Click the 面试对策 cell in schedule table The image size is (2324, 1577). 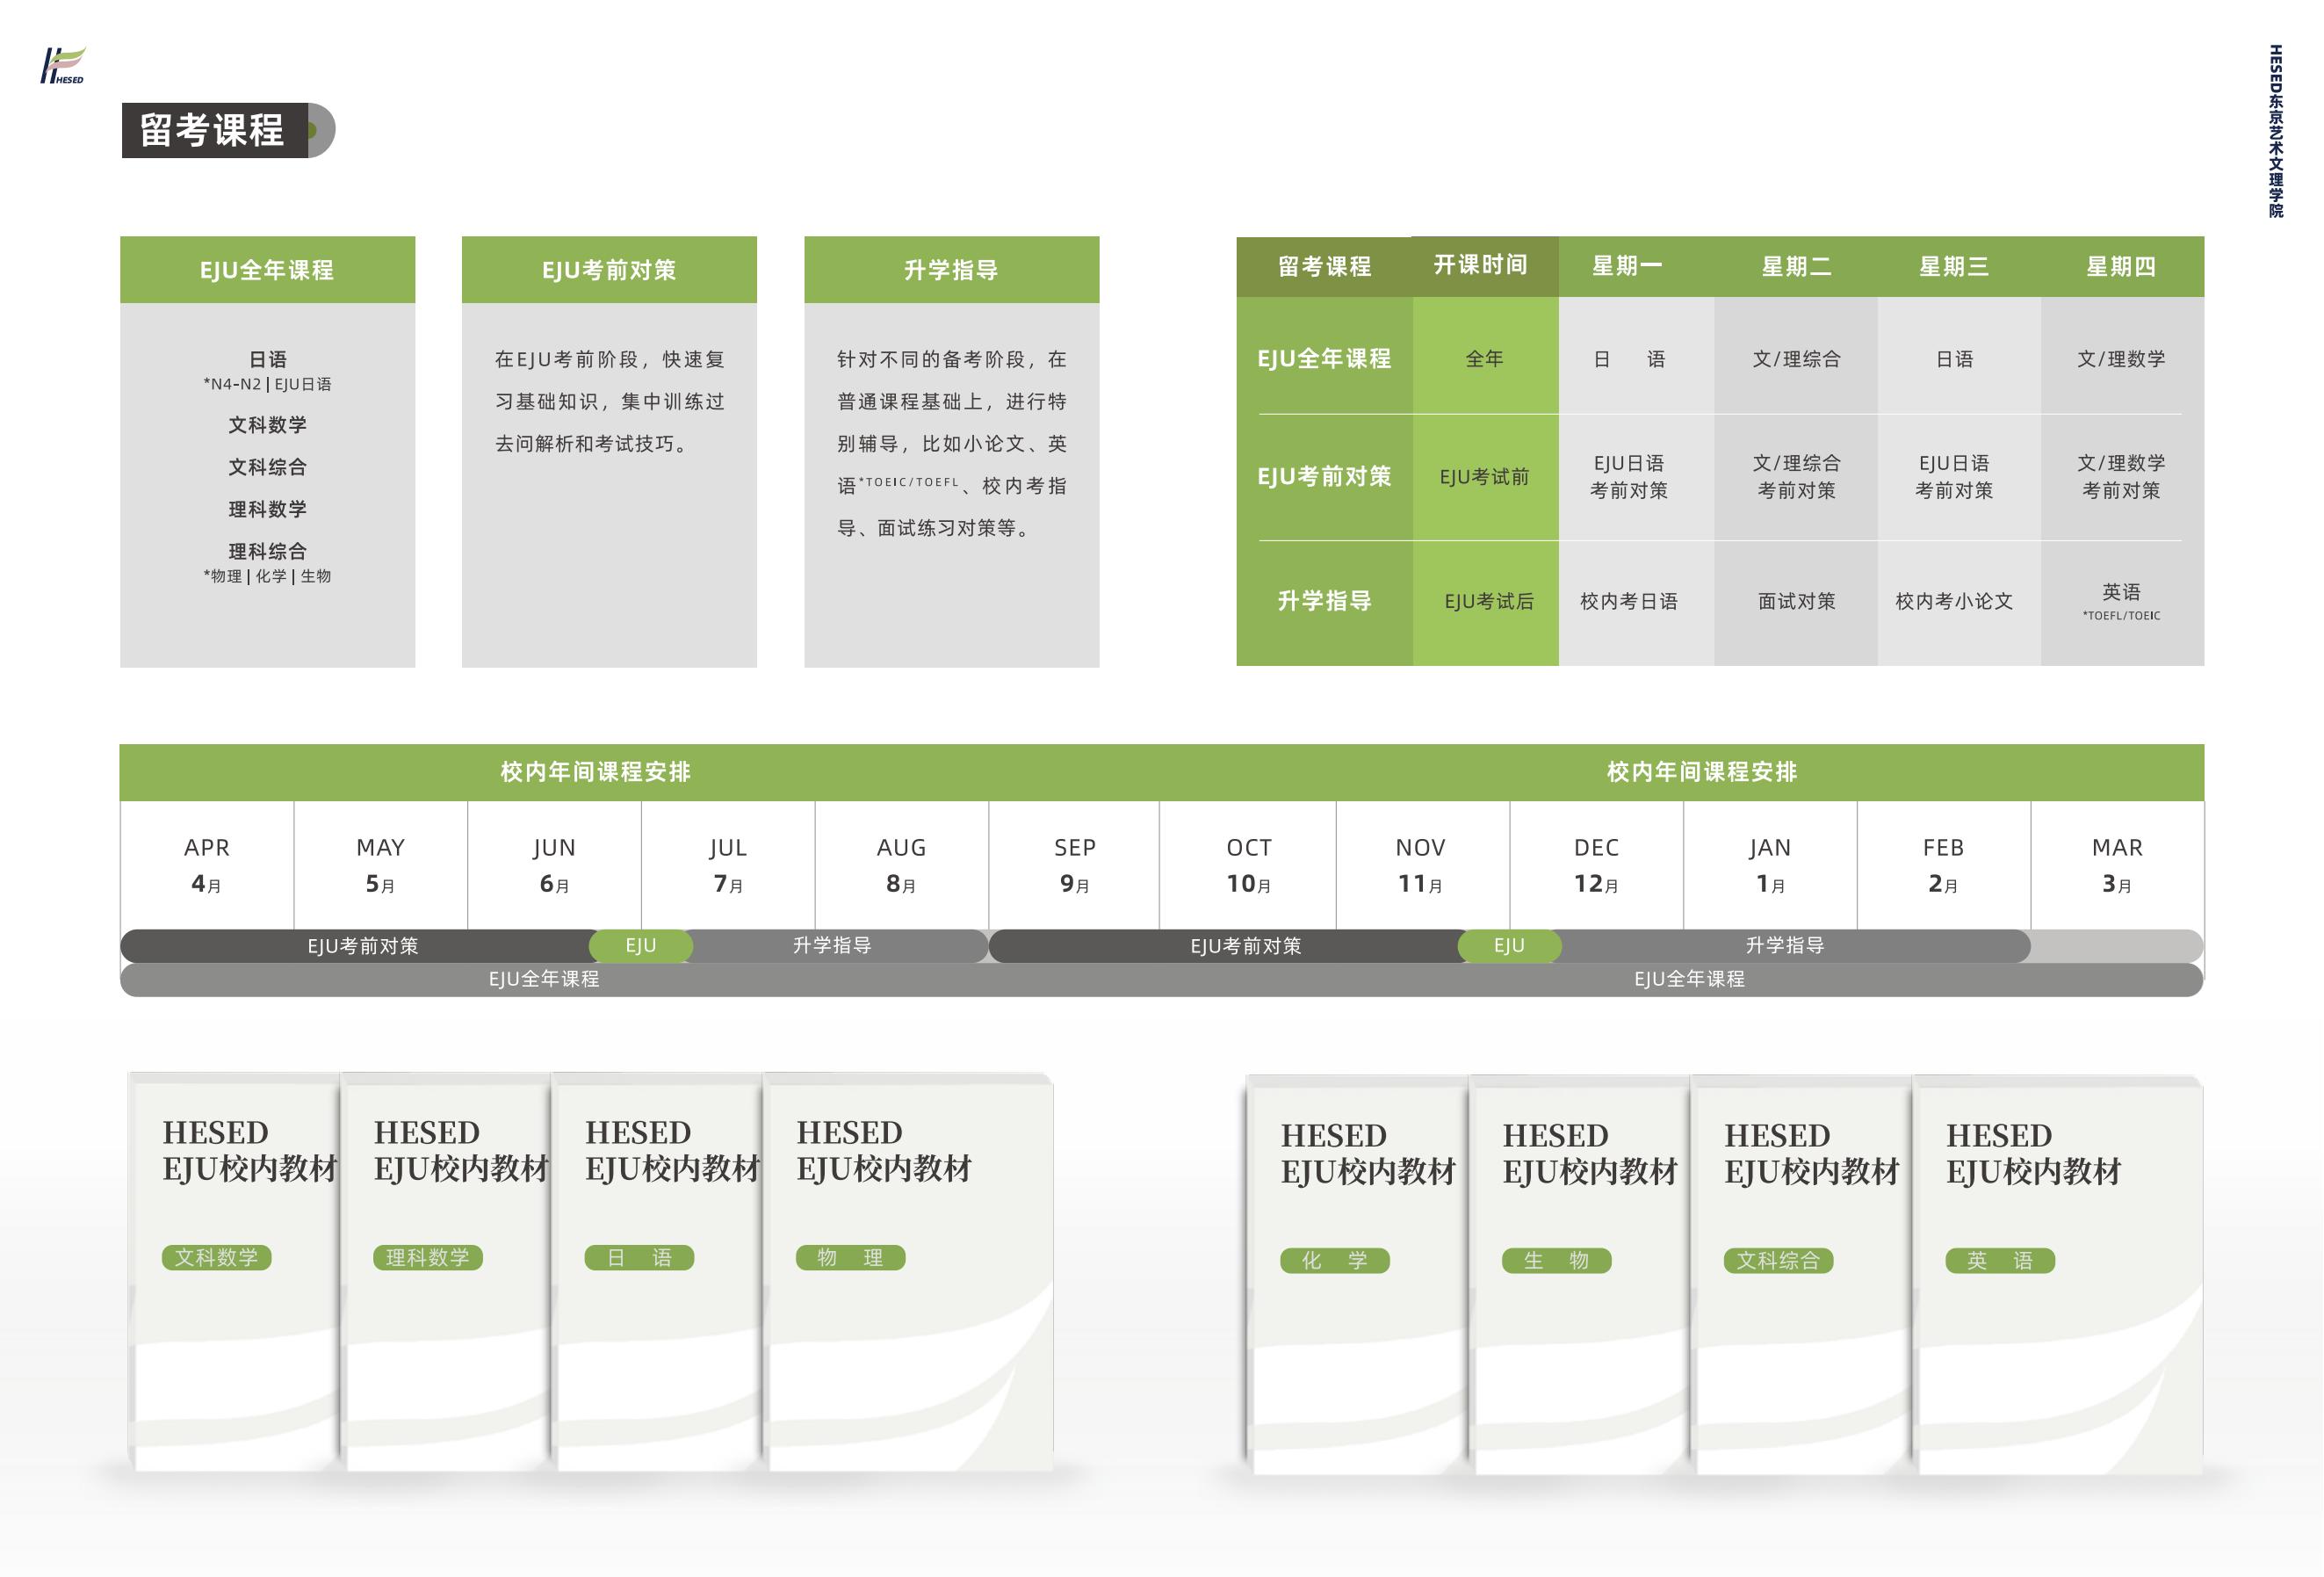(x=1796, y=602)
